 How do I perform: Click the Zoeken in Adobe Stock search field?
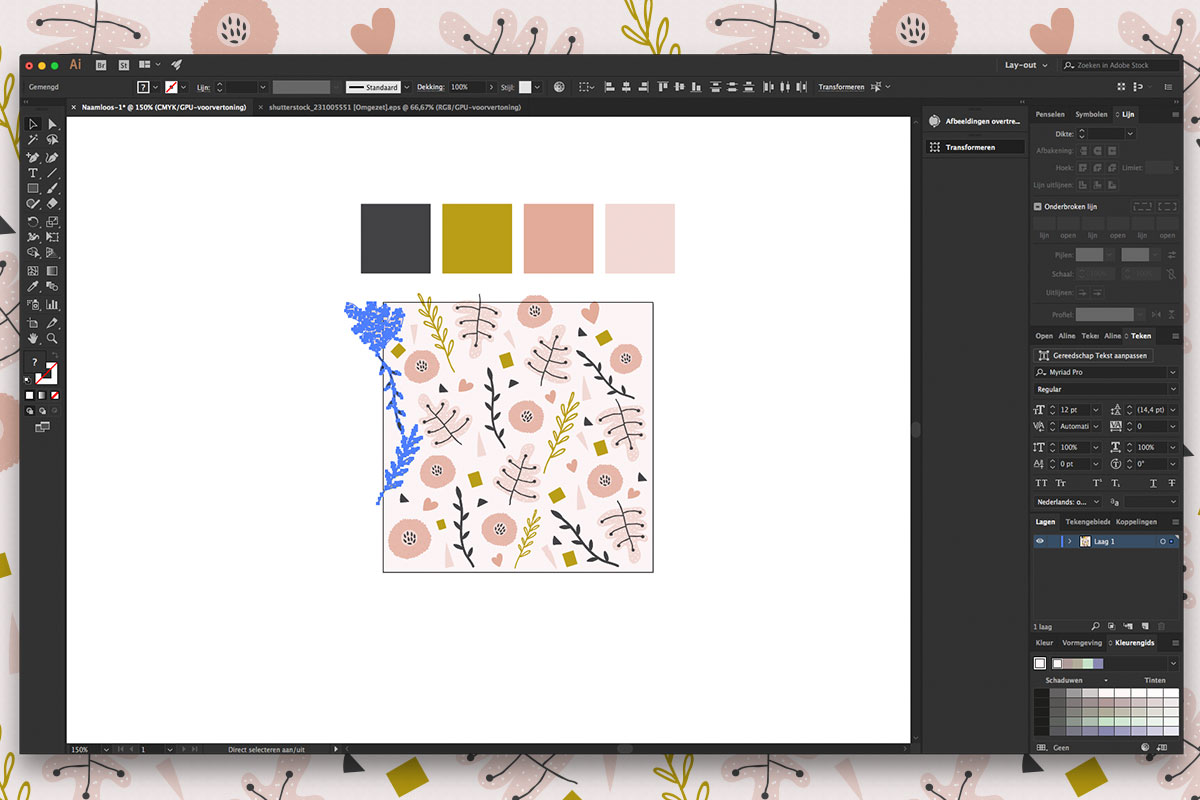(1120, 65)
